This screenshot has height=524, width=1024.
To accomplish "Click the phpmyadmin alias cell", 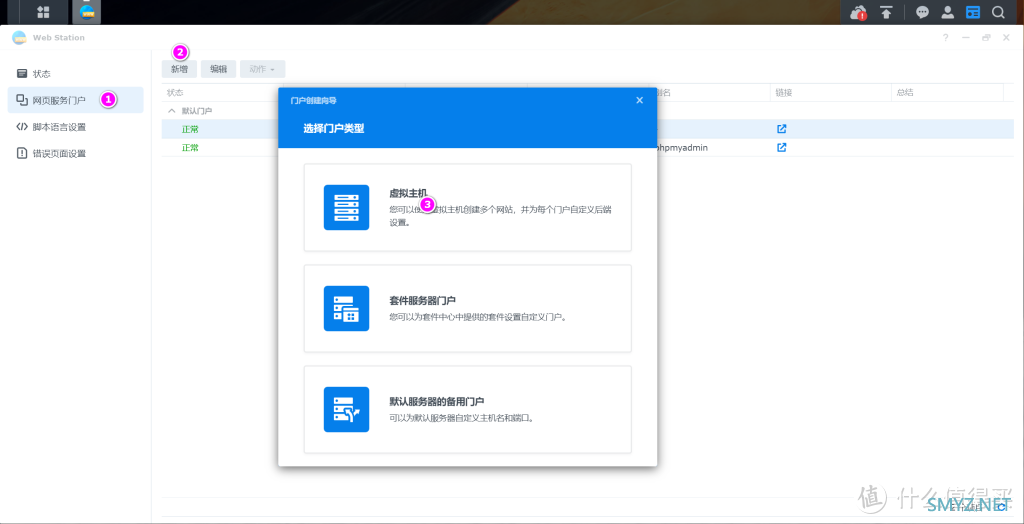I will pyautogui.click(x=682, y=148).
